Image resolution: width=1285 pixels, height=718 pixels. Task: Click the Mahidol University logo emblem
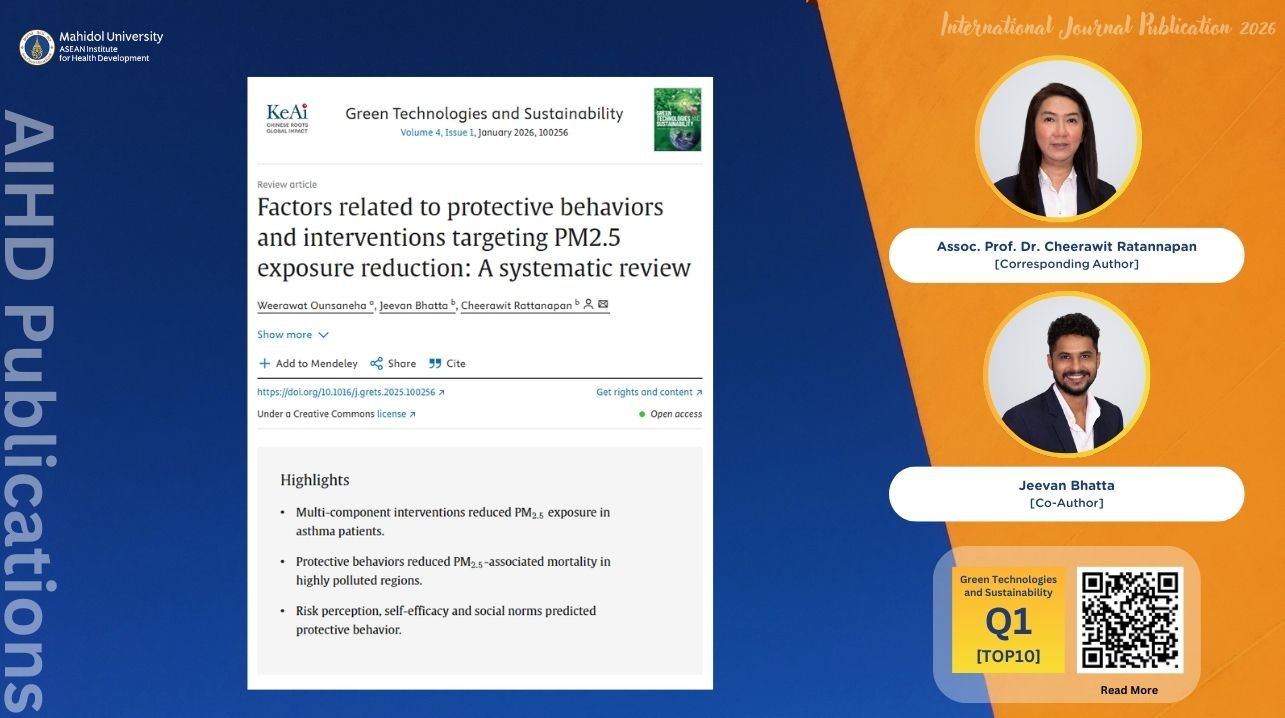click(x=37, y=47)
